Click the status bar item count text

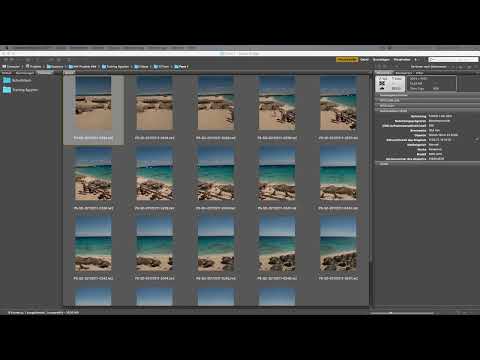(43, 313)
